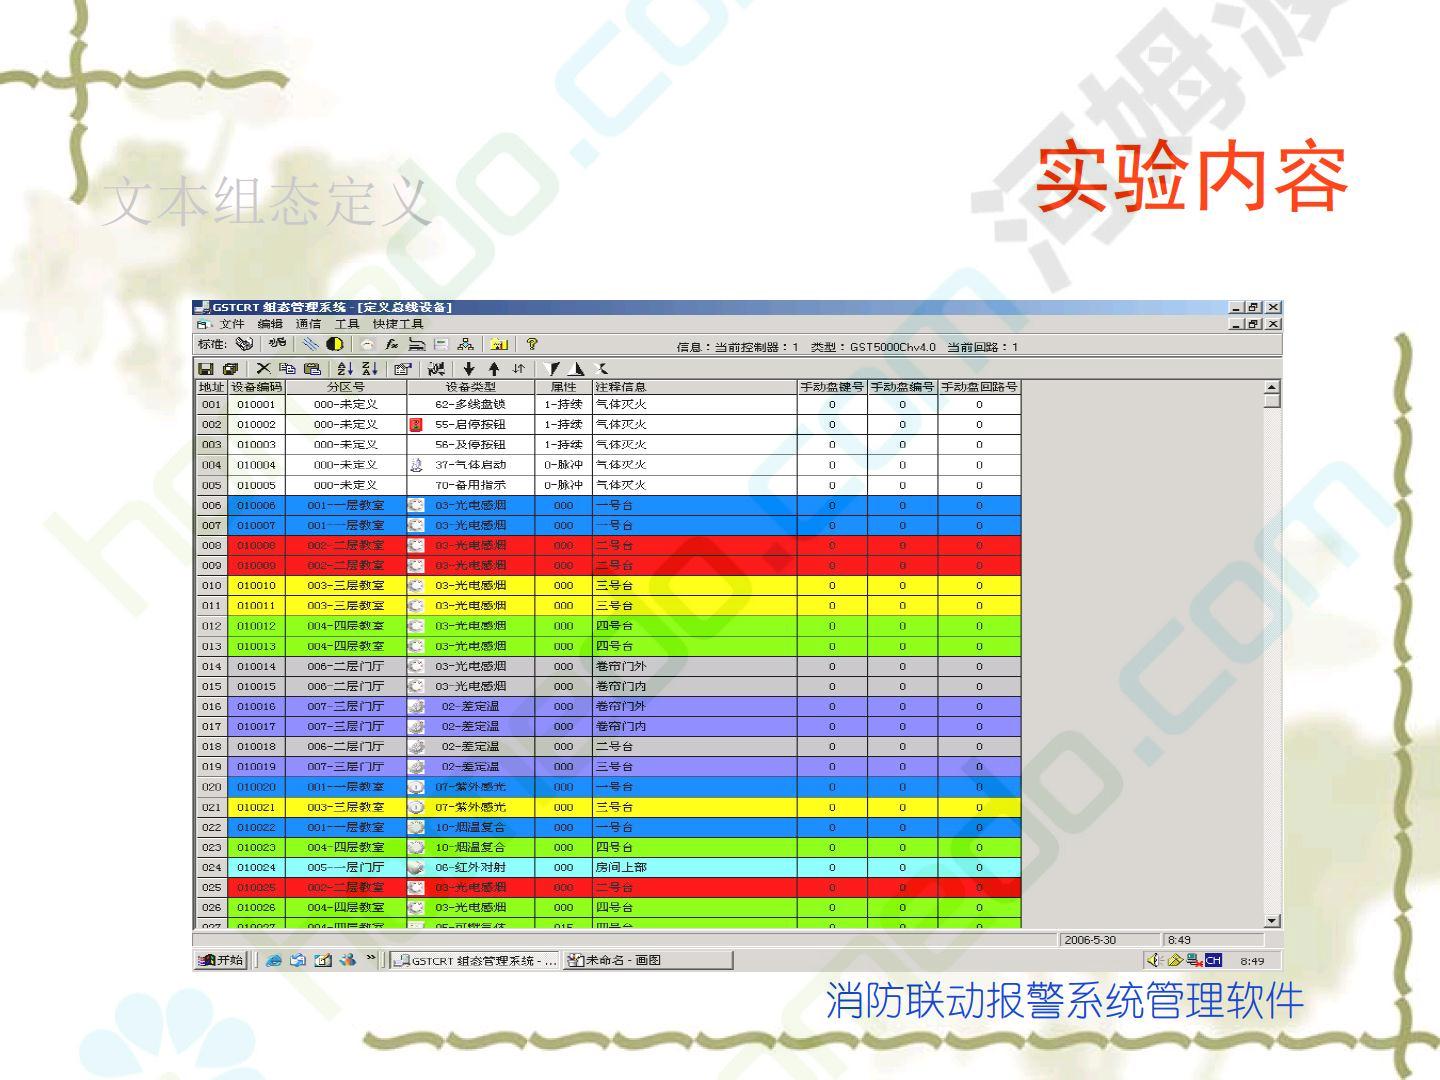
Task: Click the blue diagonal lines toolbar icon
Action: click(x=310, y=344)
